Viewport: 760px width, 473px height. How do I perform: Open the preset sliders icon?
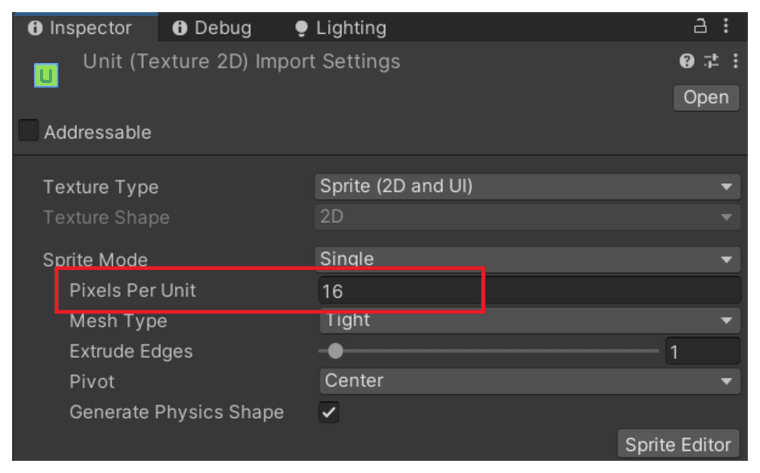711,61
